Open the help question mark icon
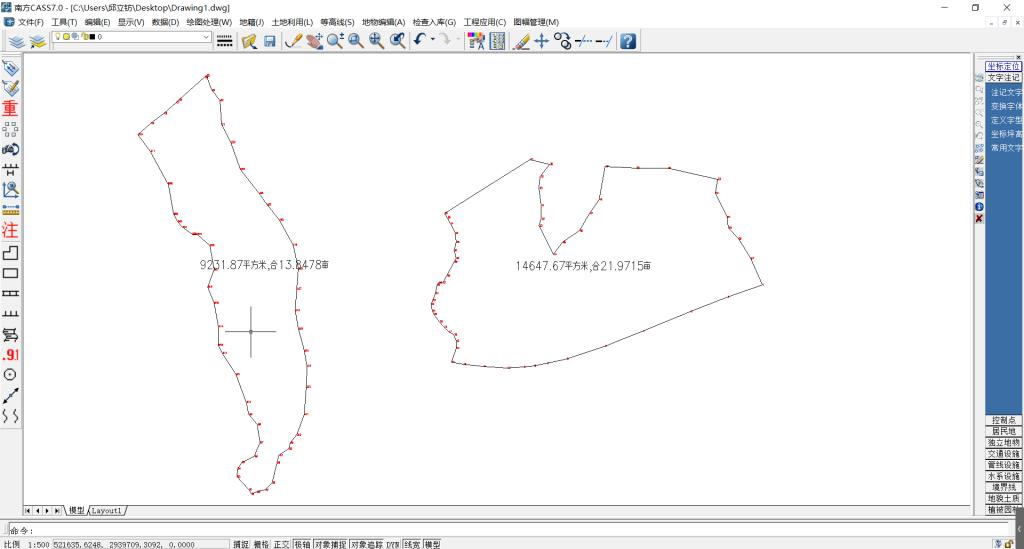The height and width of the screenshot is (549, 1024). pyautogui.click(x=628, y=41)
